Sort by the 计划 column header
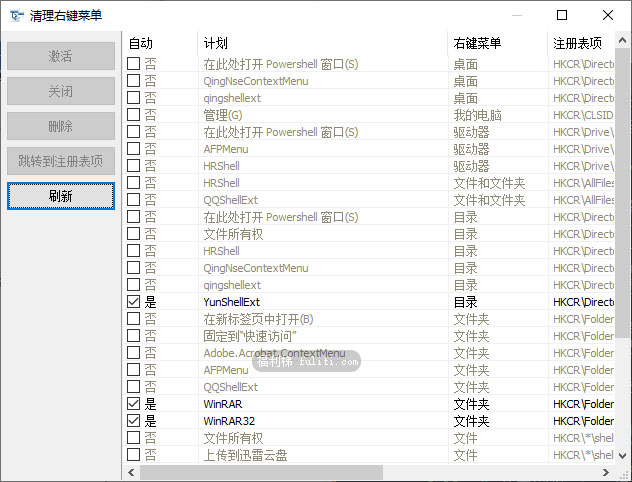The width and height of the screenshot is (632, 482). 320,43
